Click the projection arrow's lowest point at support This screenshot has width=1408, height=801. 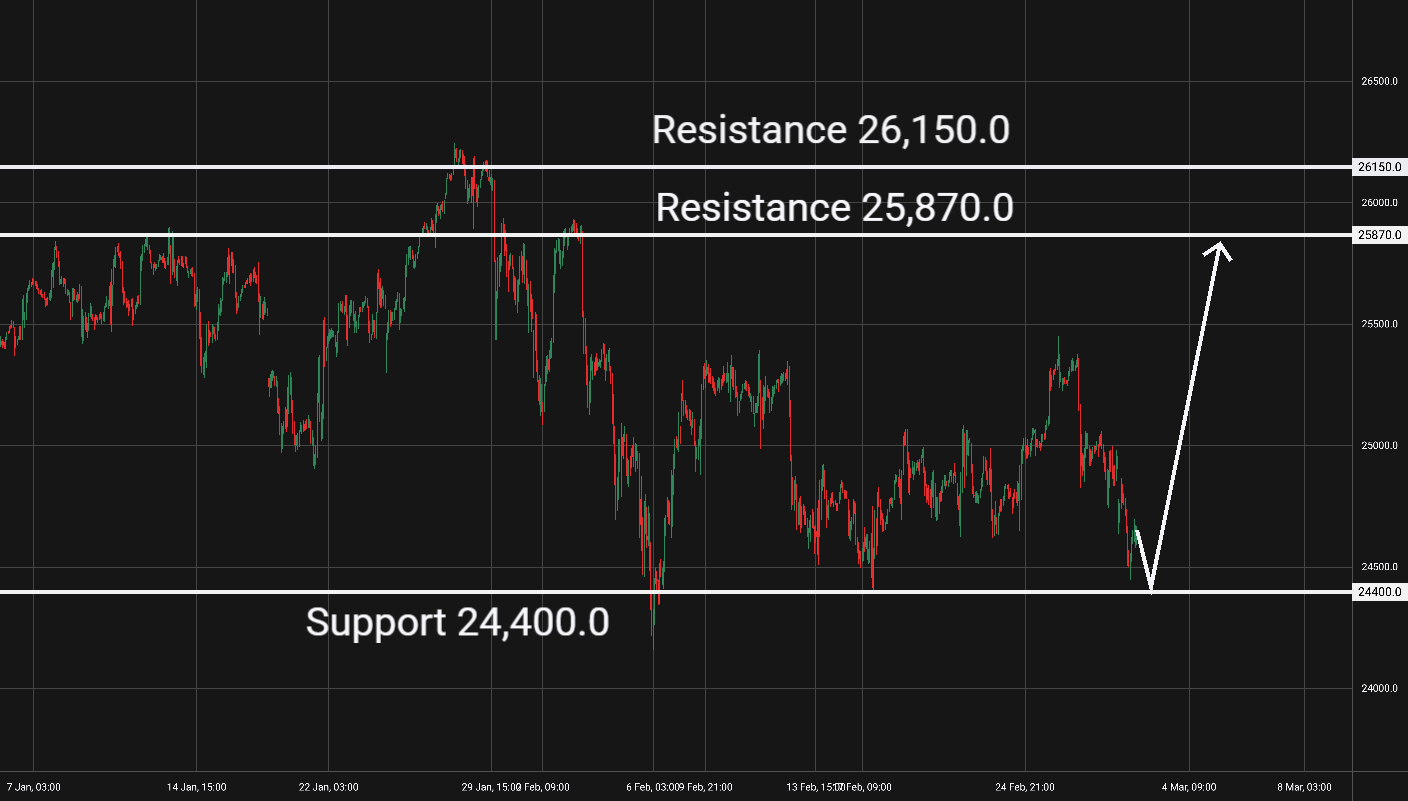[1152, 588]
